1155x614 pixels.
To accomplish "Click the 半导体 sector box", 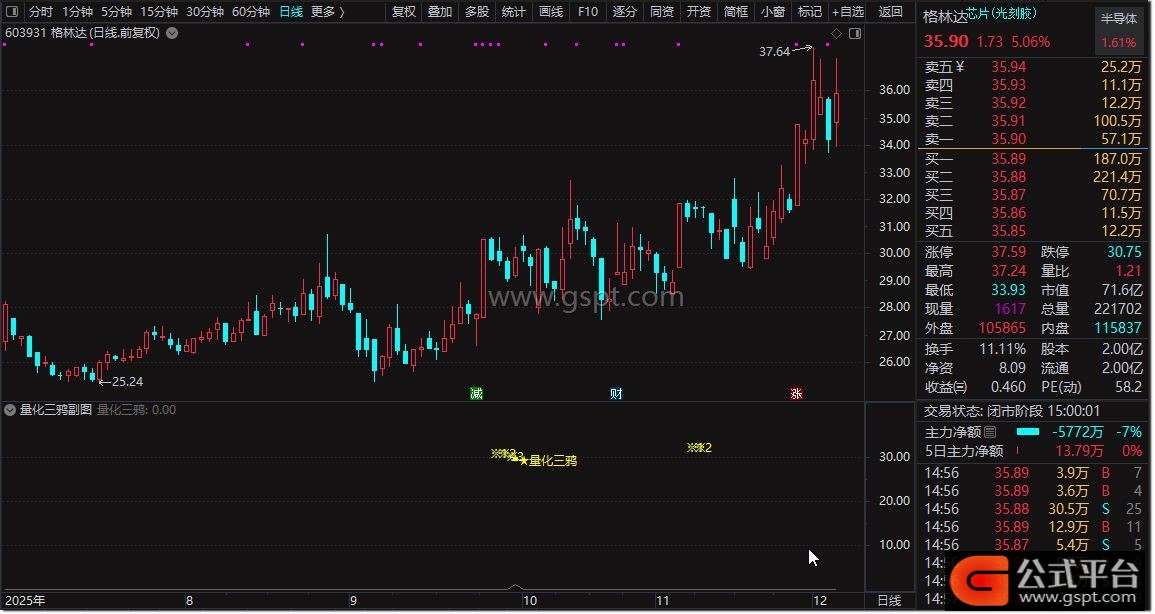I will (1118, 18).
